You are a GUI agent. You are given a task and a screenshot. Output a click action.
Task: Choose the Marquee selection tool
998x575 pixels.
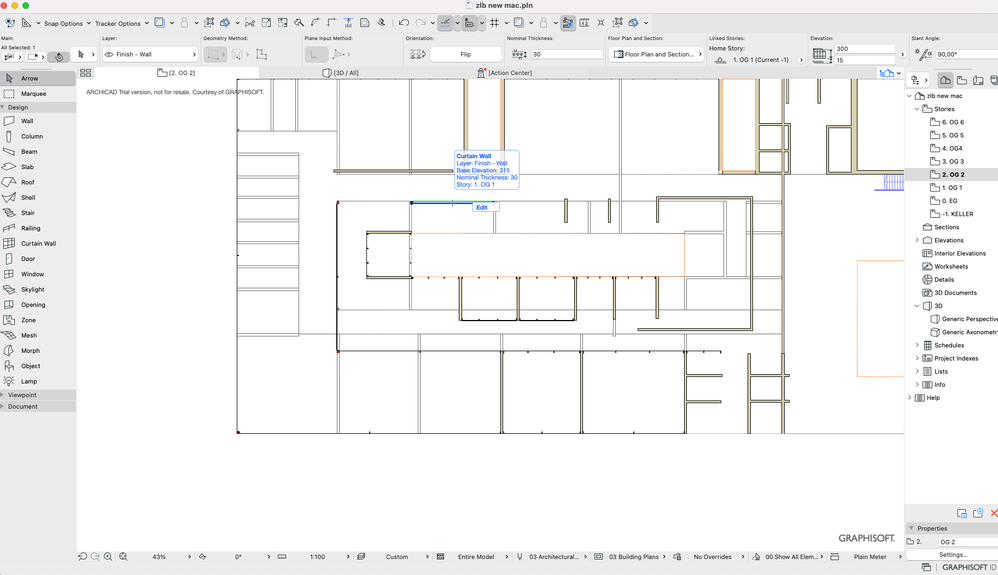pyautogui.click(x=32, y=94)
